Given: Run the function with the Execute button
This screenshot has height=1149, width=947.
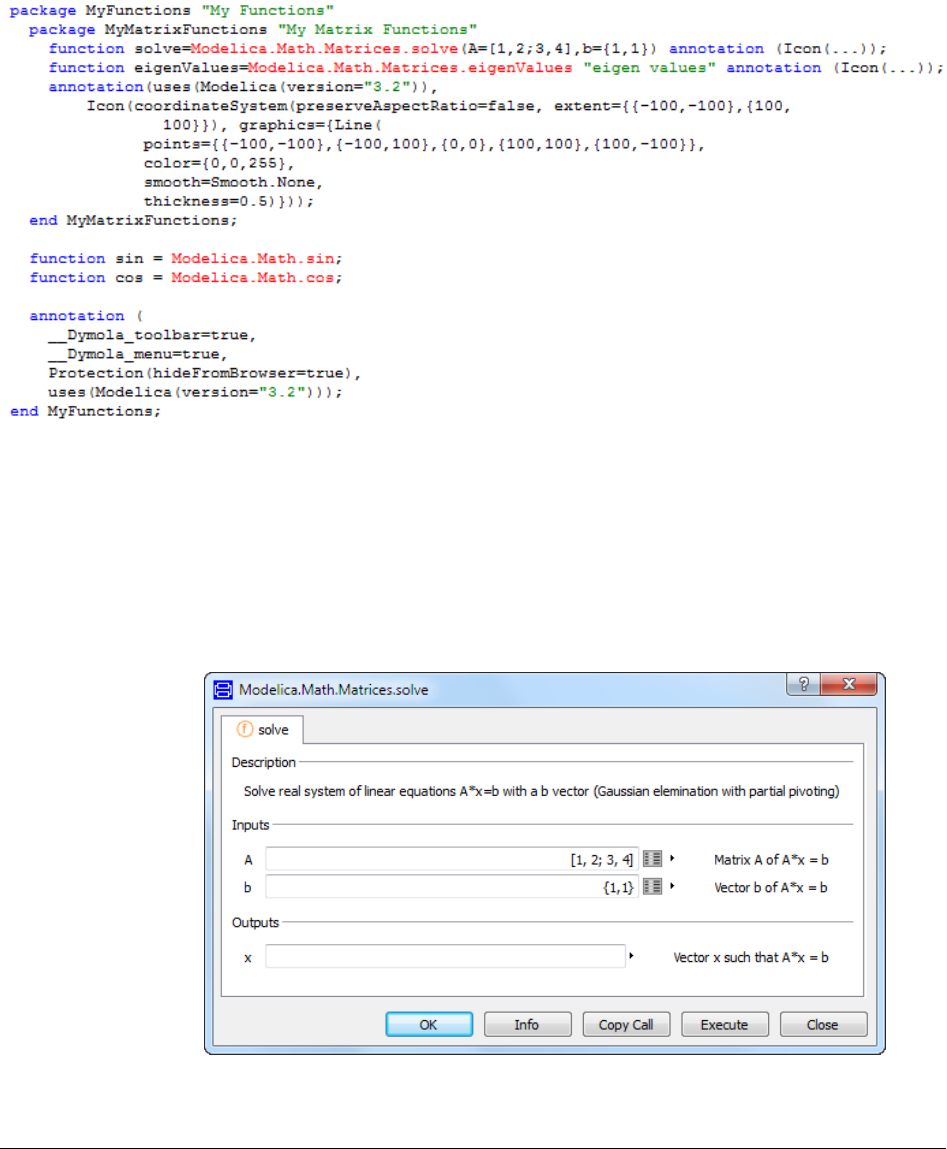Looking at the screenshot, I should click(724, 1024).
